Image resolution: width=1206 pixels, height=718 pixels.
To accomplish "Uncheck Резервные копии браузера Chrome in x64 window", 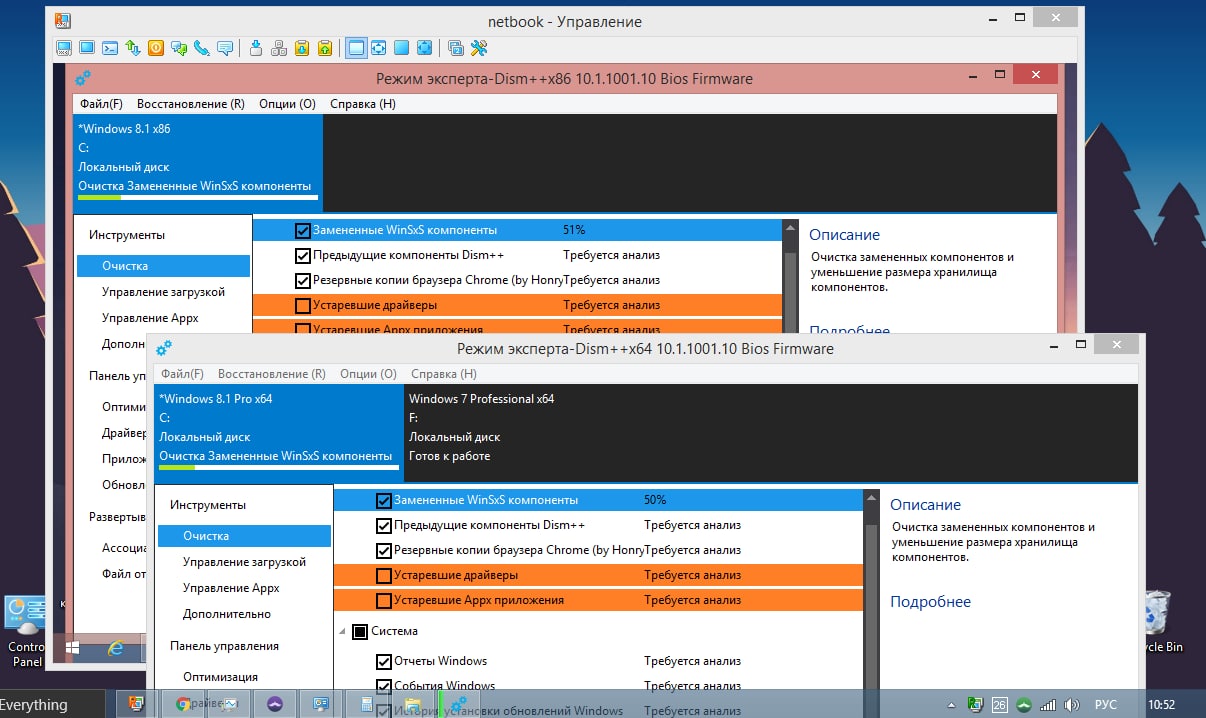I will (383, 550).
